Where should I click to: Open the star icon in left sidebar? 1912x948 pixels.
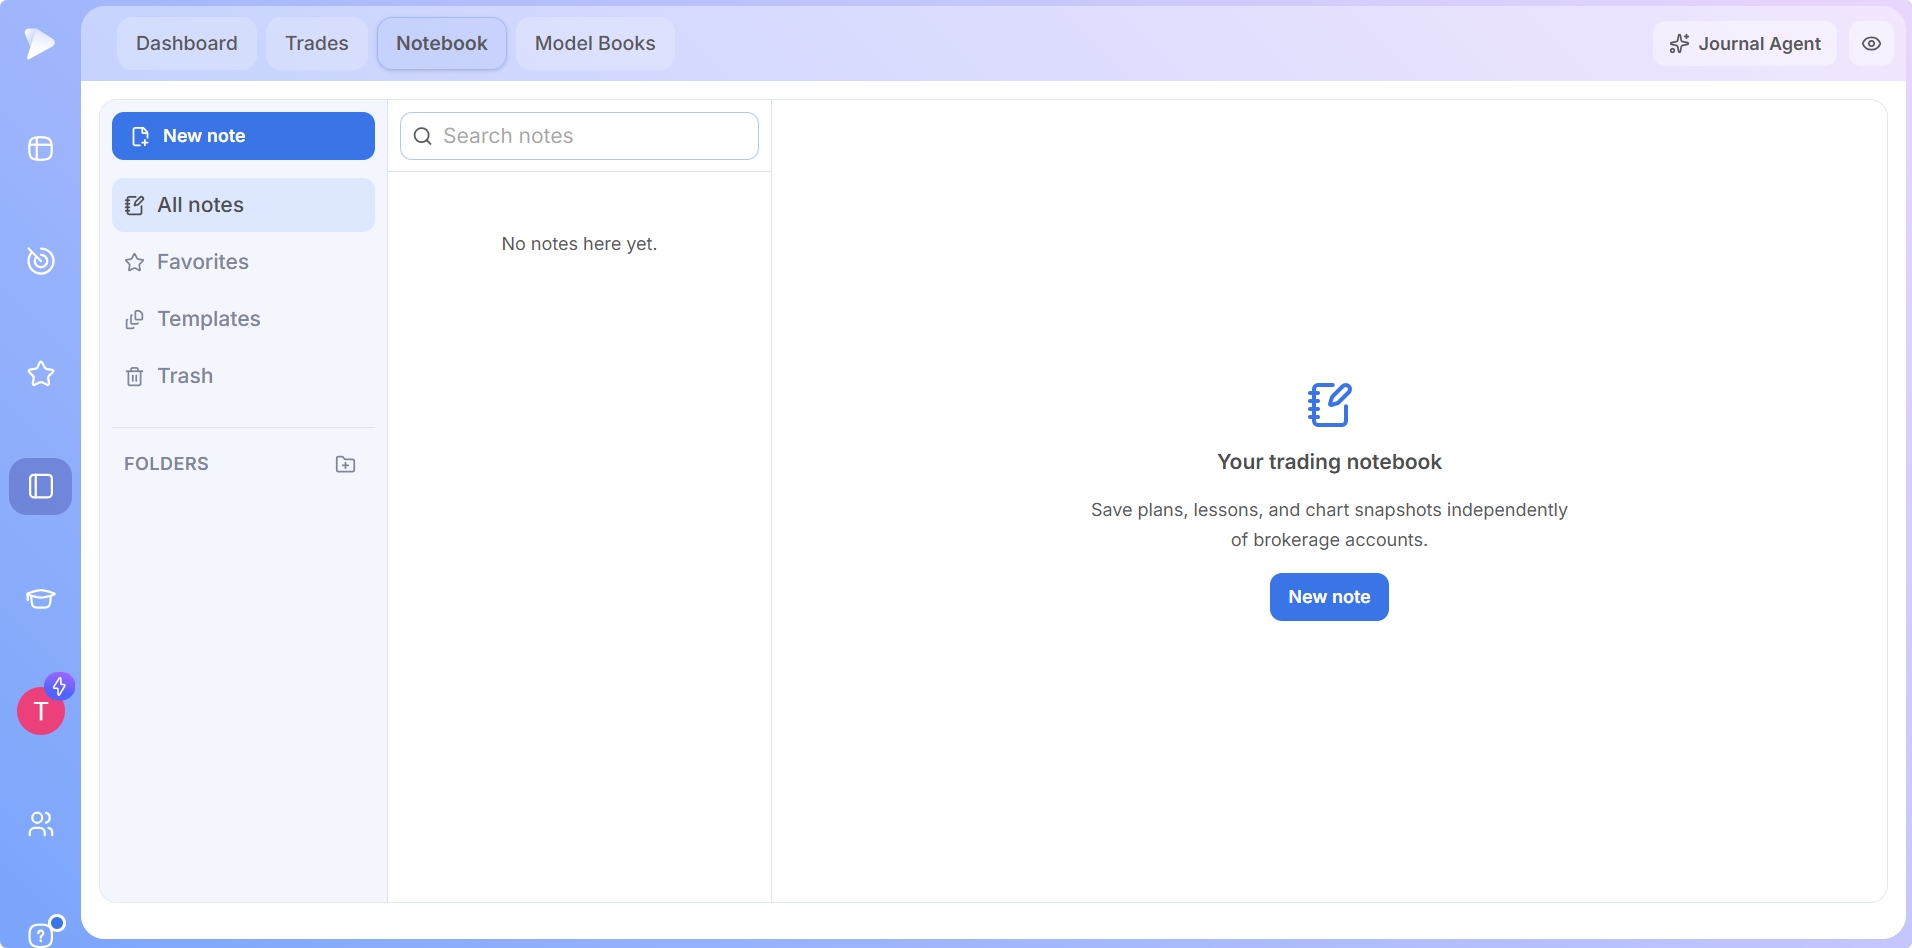[x=40, y=373]
